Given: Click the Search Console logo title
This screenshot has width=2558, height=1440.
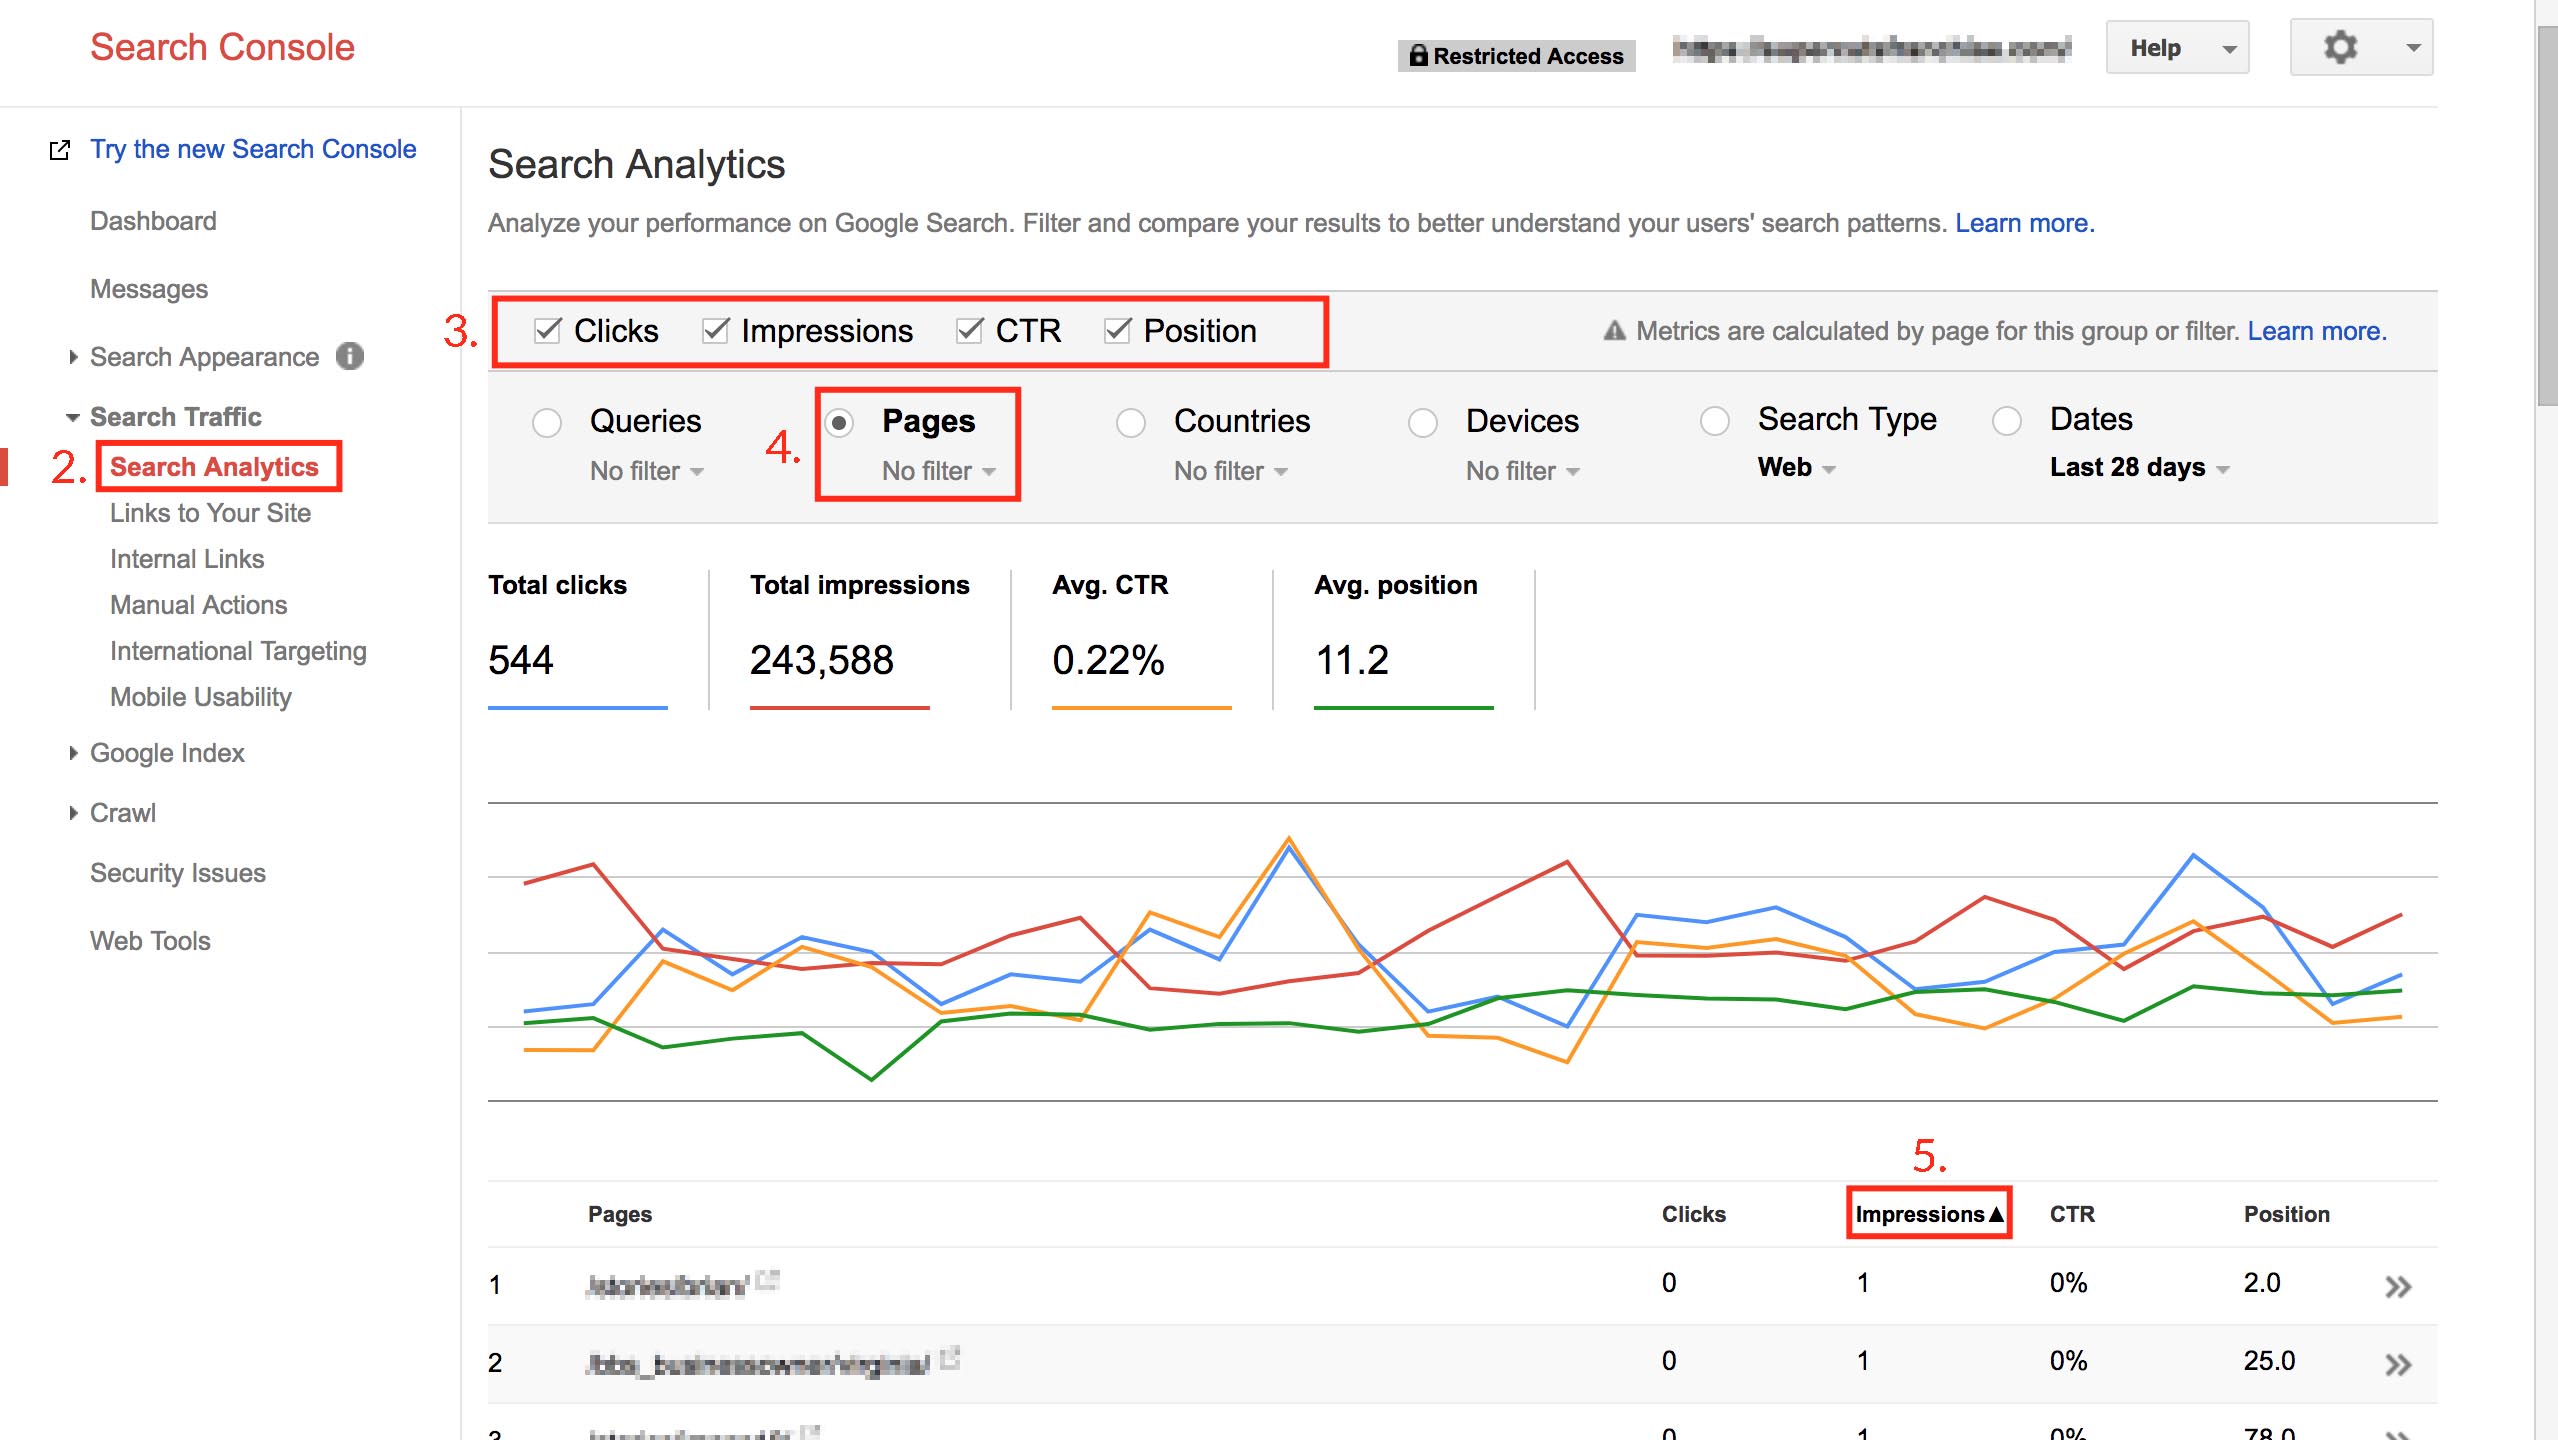Looking at the screenshot, I should pos(222,47).
